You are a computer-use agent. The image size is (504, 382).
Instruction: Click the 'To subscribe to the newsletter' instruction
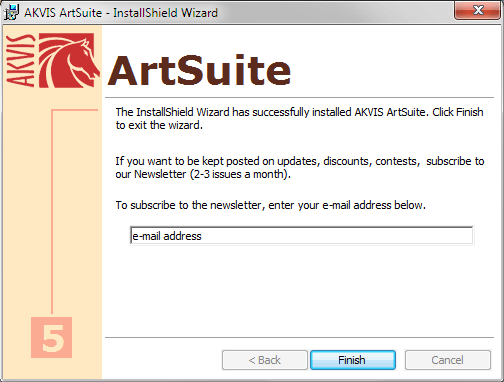pos(271,205)
